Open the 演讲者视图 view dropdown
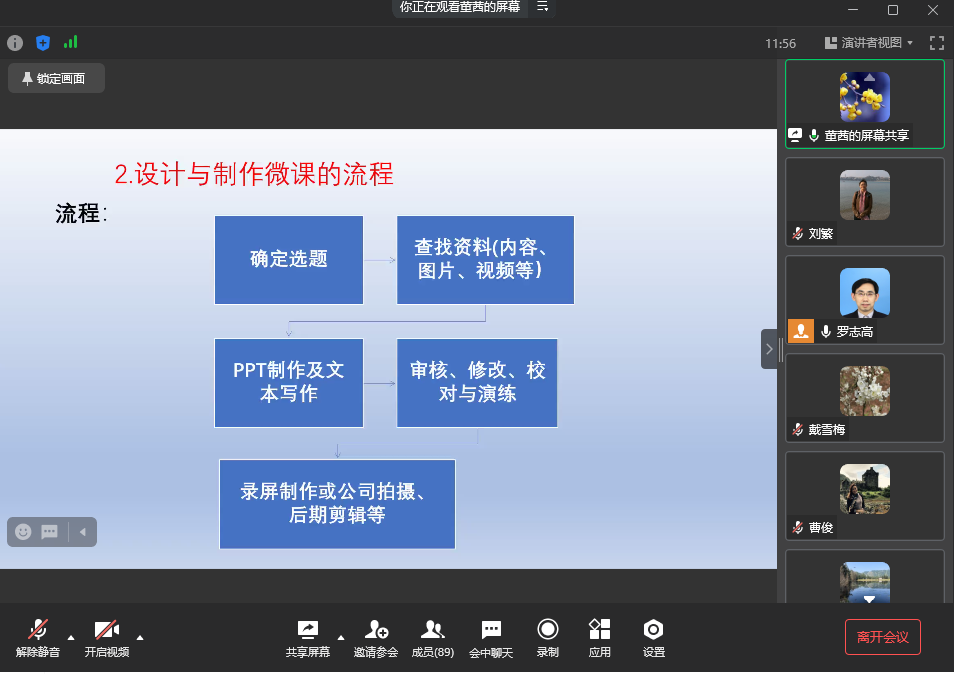Viewport: 955px width, 674px height. click(x=868, y=43)
